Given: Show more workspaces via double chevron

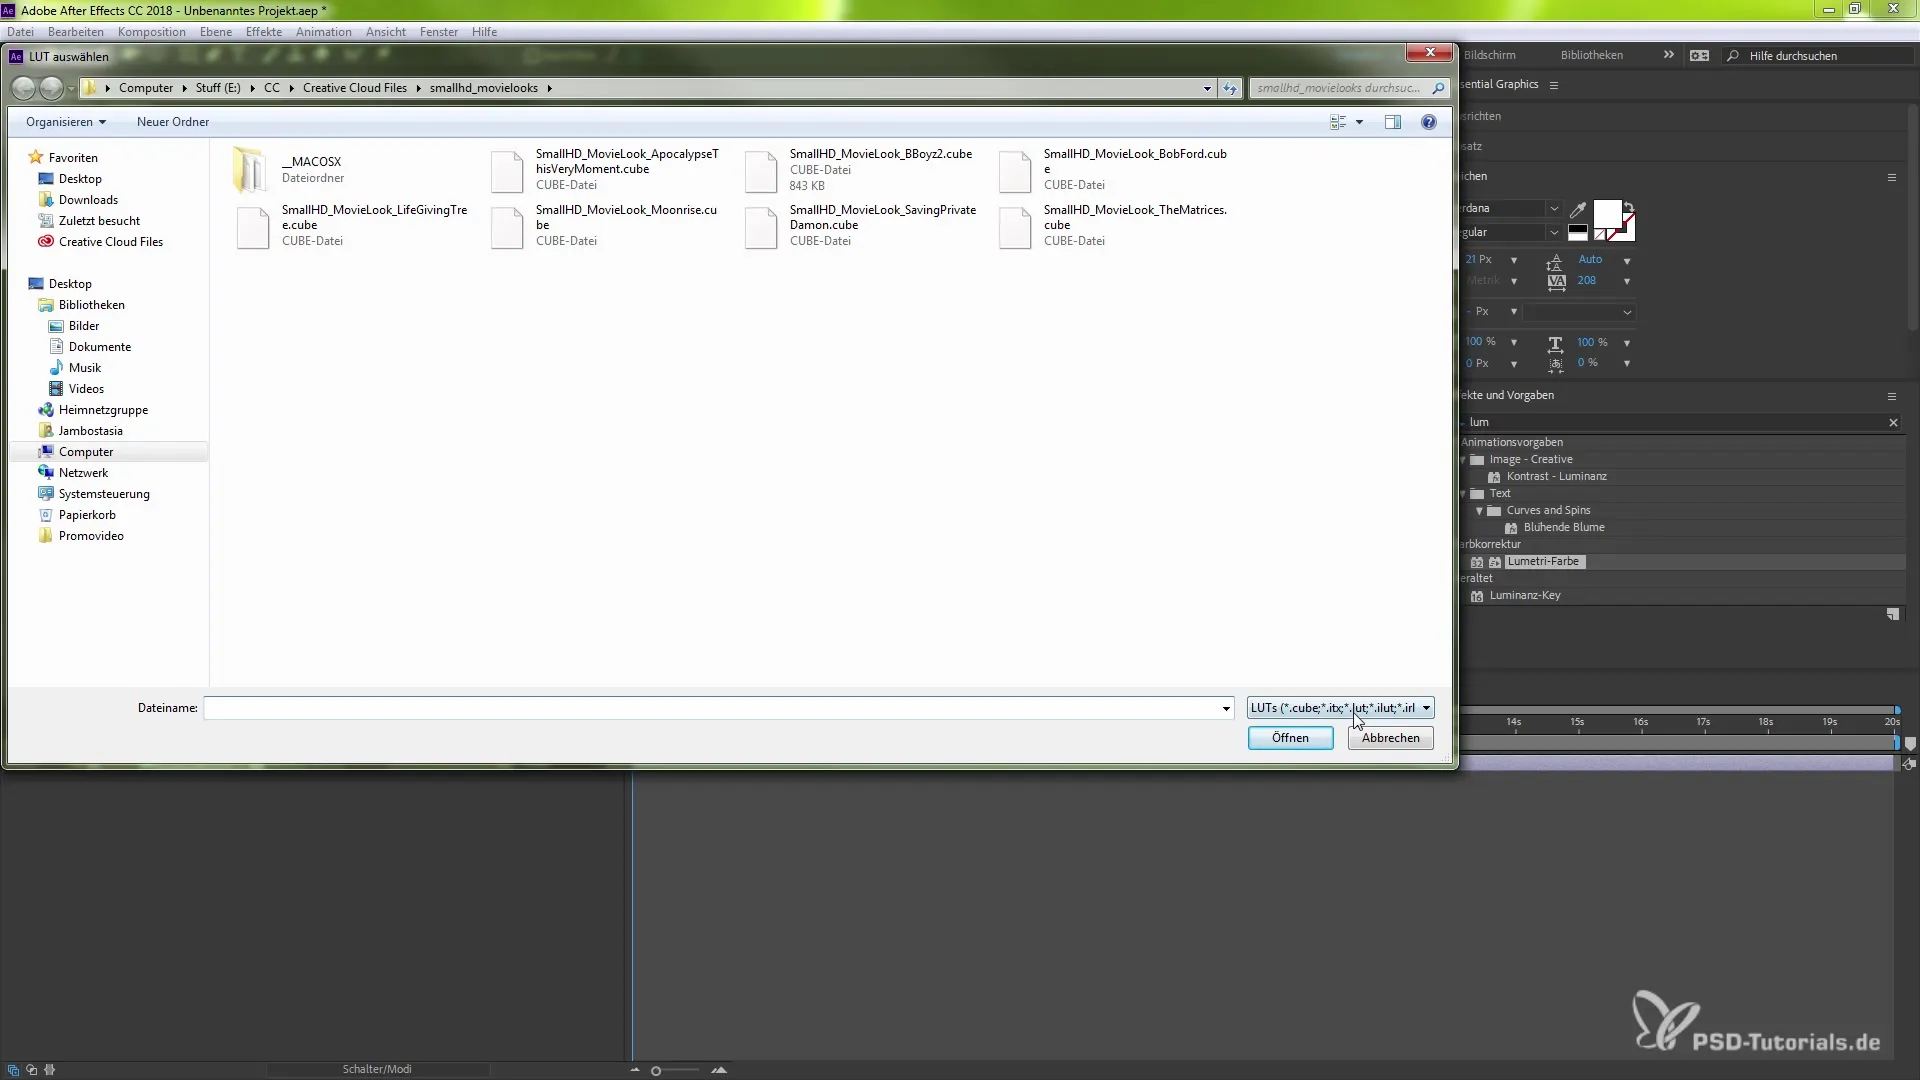Looking at the screenshot, I should pyautogui.click(x=1669, y=55).
